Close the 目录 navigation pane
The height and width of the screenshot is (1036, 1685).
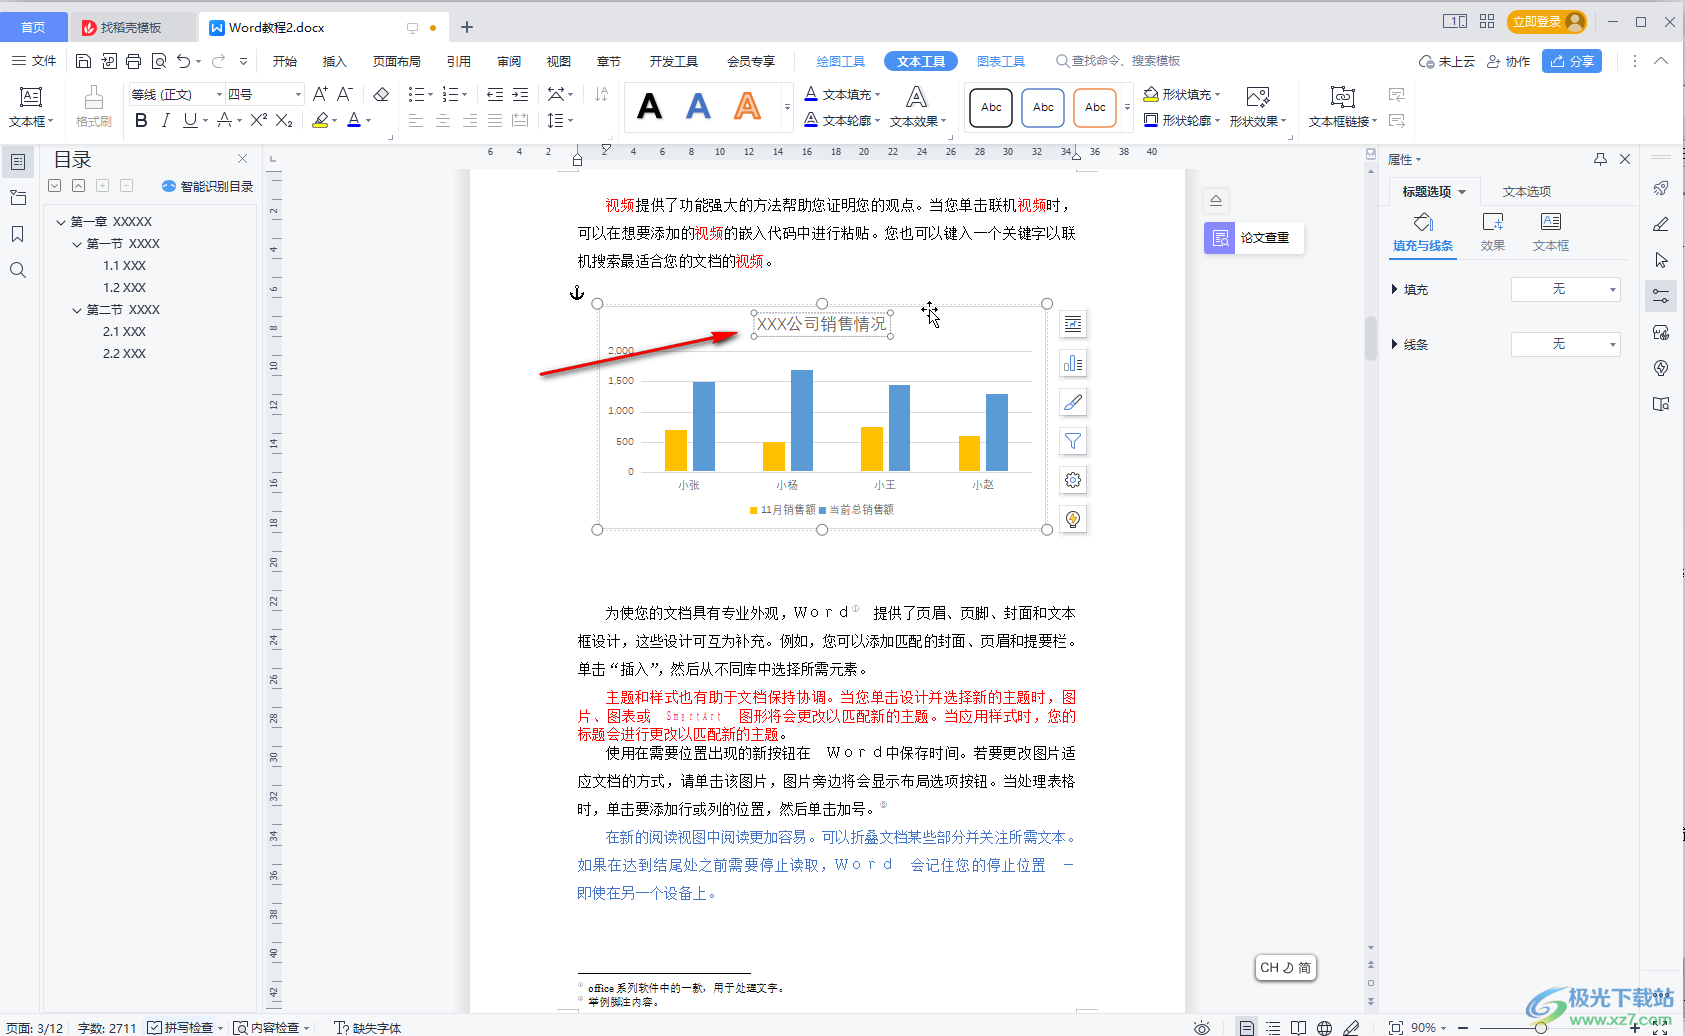coord(242,159)
